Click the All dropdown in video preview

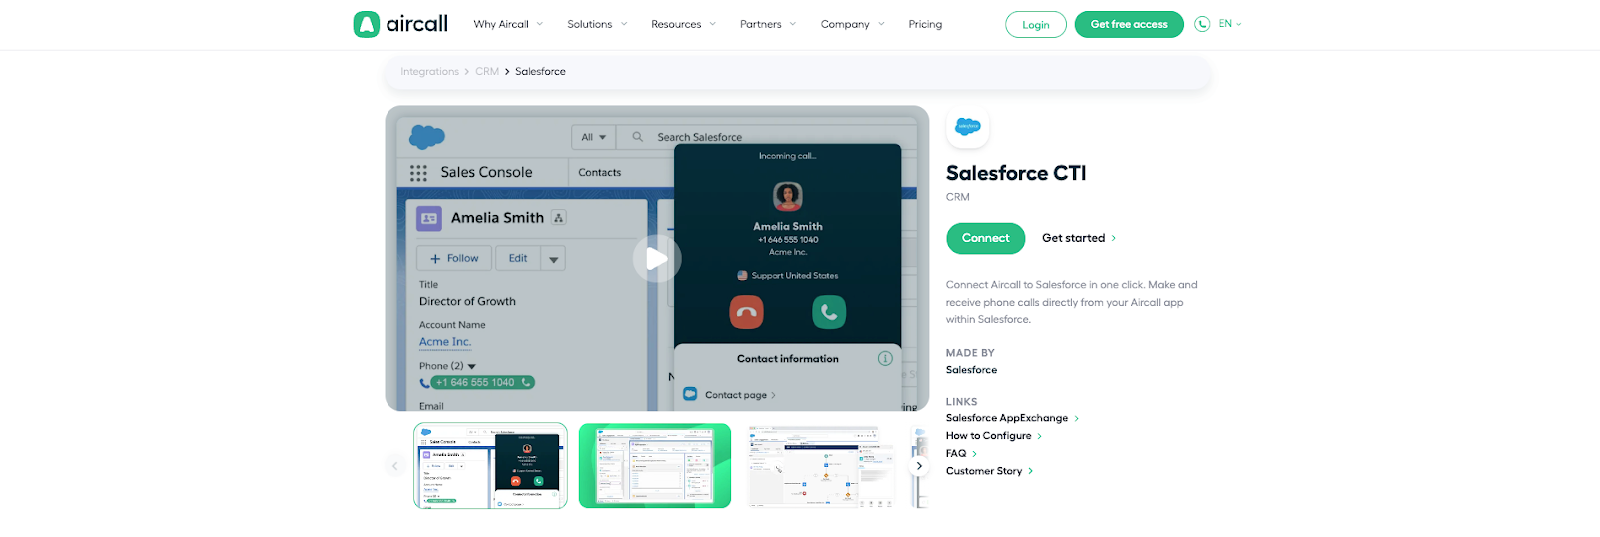point(594,137)
